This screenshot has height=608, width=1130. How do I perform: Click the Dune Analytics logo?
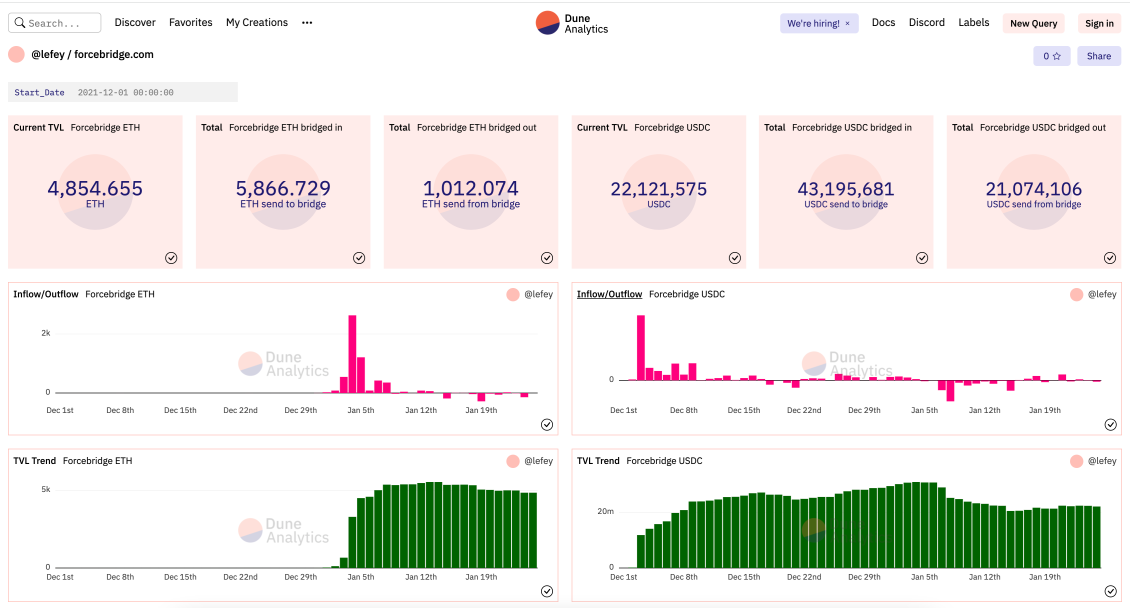tap(572, 23)
